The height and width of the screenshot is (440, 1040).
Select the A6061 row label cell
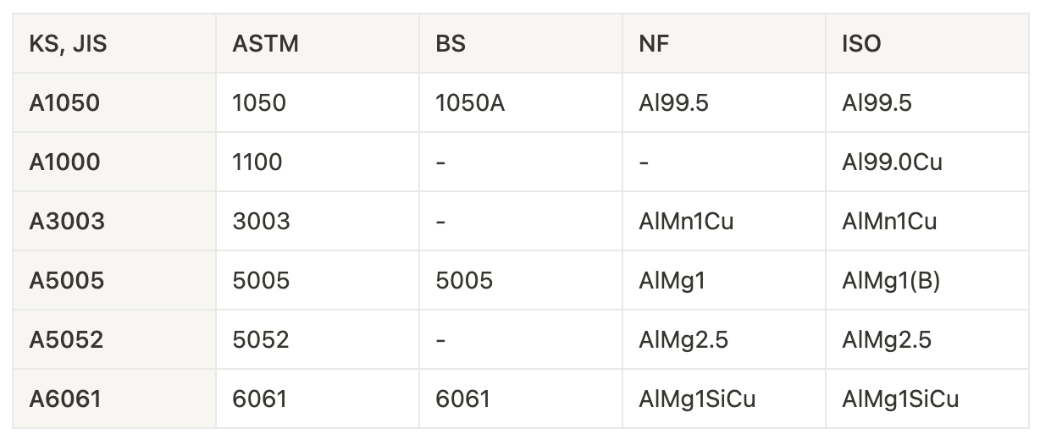tap(65, 400)
